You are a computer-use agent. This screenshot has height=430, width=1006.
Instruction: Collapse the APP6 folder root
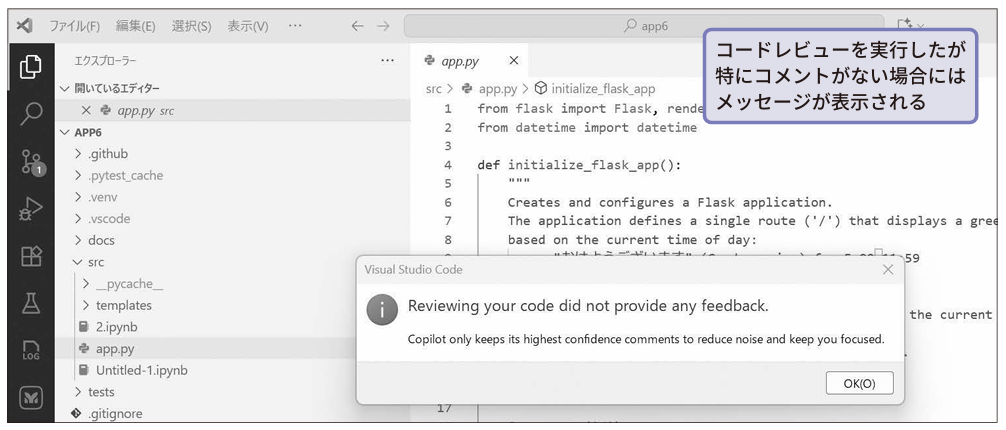[232, 132]
